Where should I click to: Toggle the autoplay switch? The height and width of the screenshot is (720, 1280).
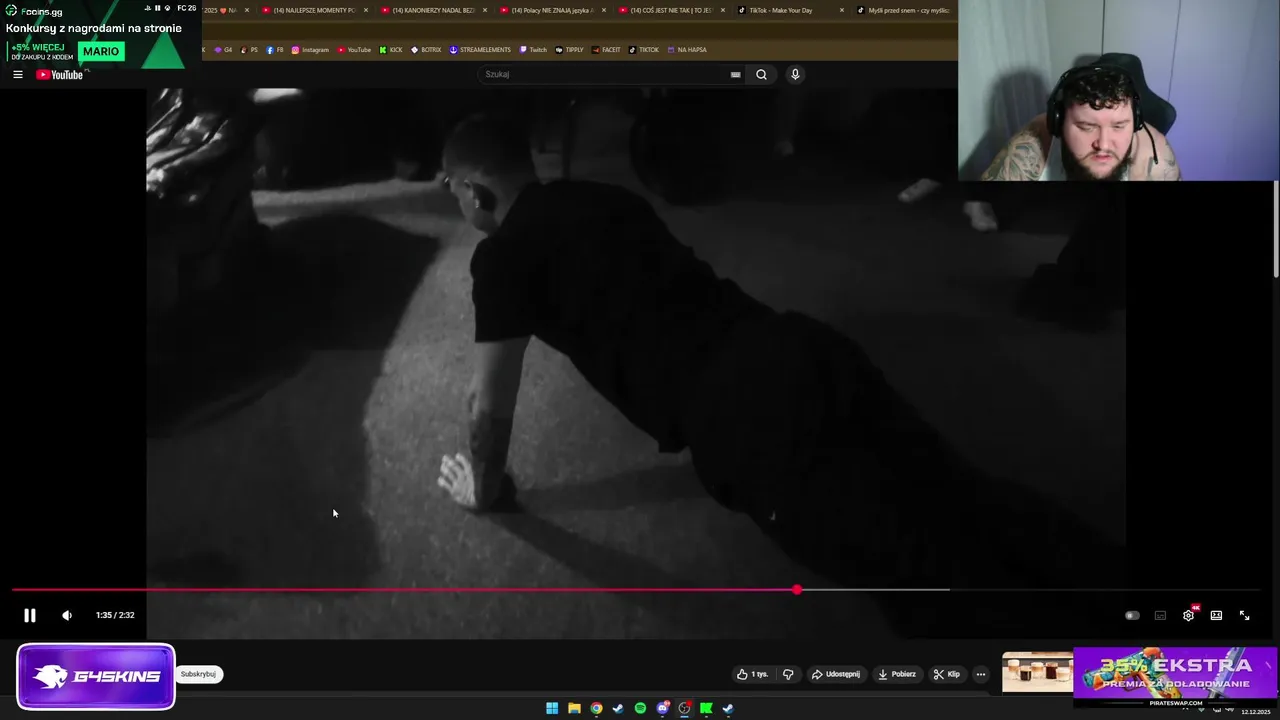point(1132,616)
